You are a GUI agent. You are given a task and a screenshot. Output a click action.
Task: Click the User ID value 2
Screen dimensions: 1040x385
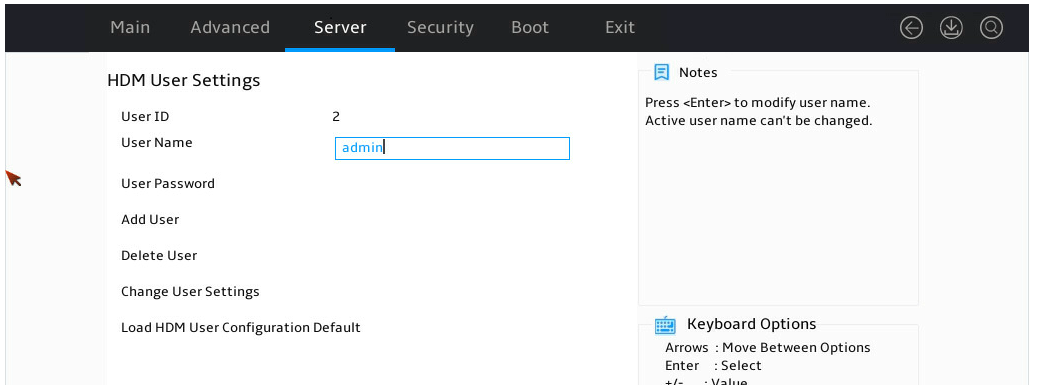click(336, 117)
